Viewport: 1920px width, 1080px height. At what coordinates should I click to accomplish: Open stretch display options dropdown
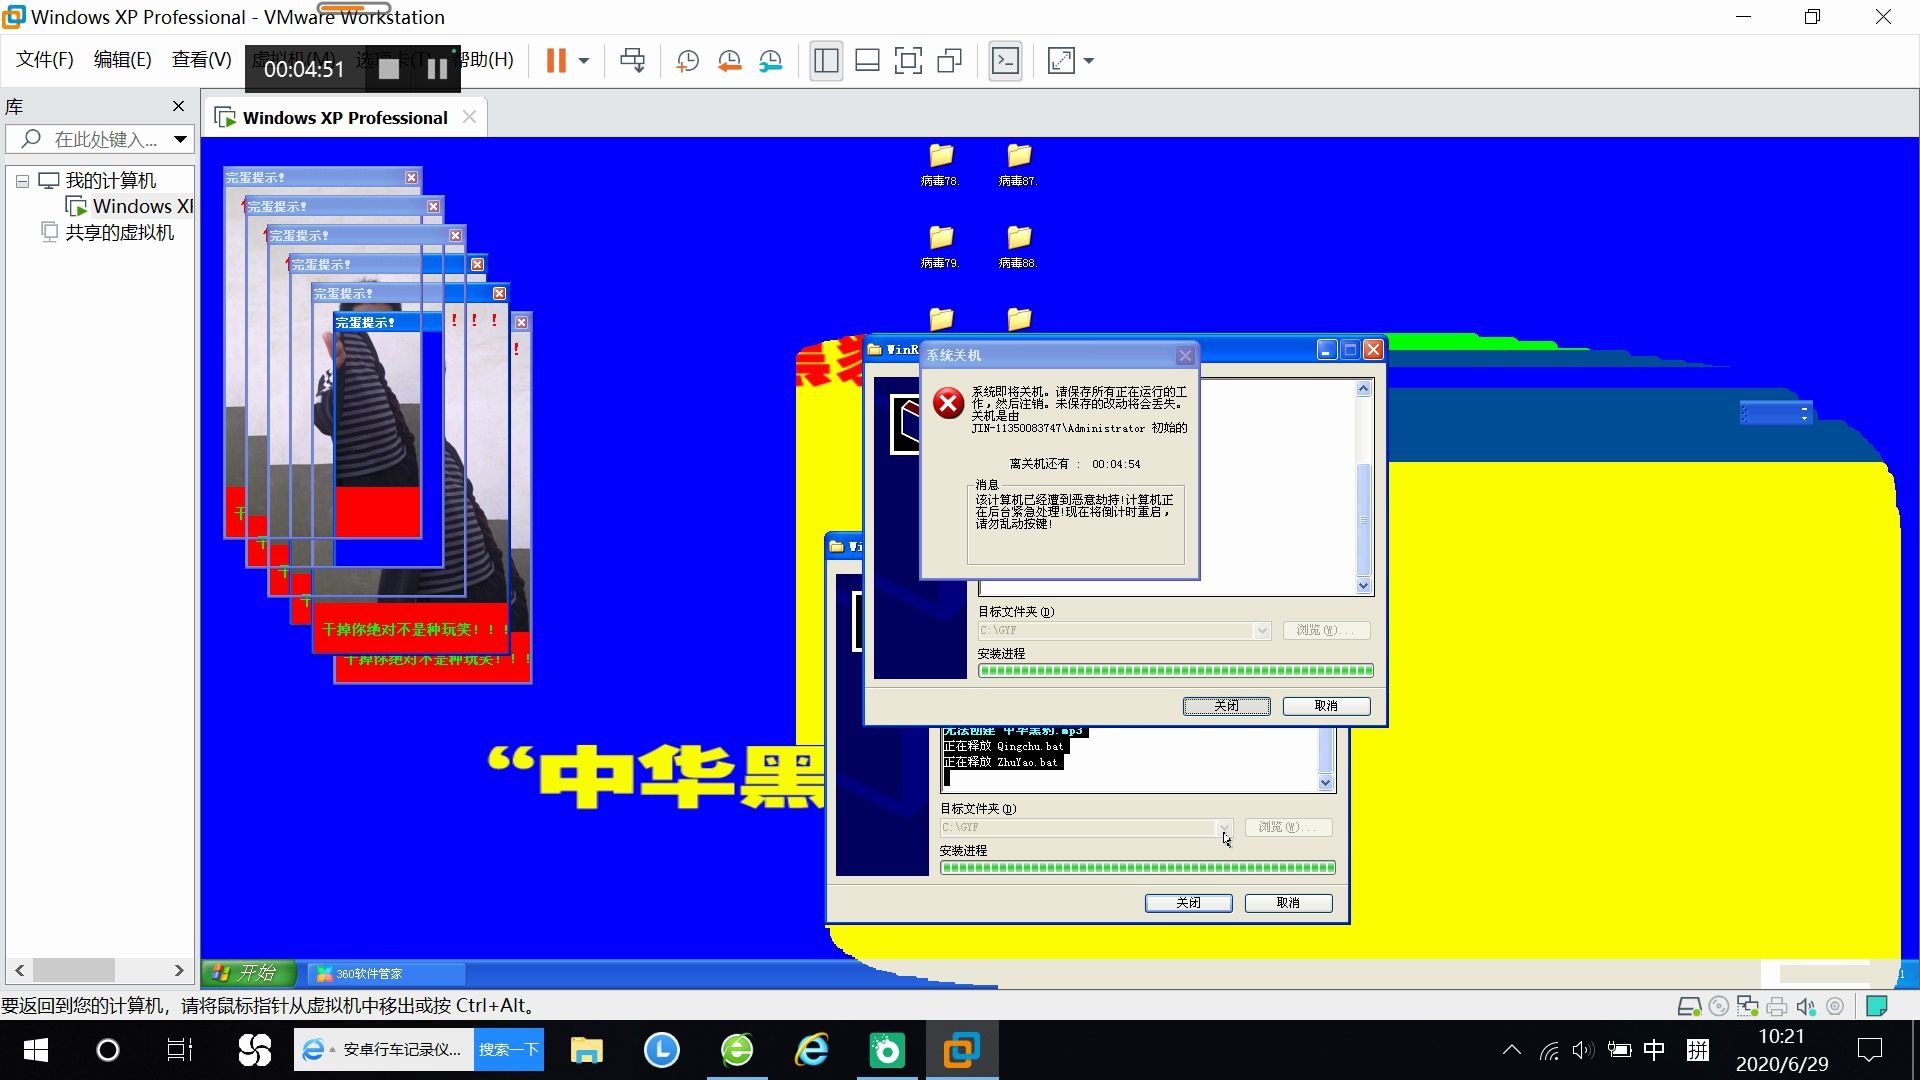pyautogui.click(x=1089, y=61)
